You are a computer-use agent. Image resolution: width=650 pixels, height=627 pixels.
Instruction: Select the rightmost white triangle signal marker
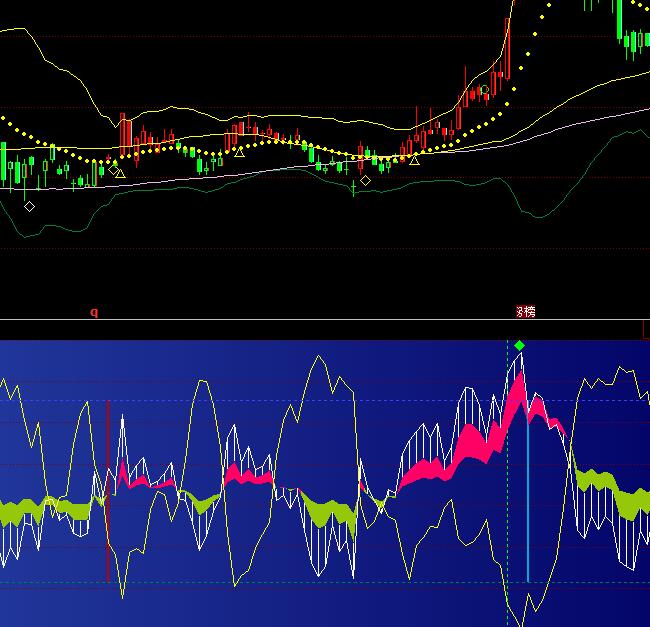coord(414,159)
